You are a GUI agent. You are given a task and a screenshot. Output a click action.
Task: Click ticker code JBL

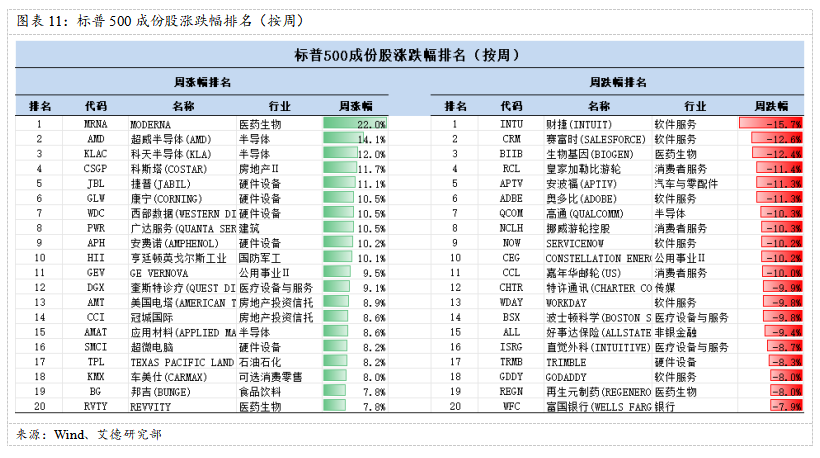(96, 184)
